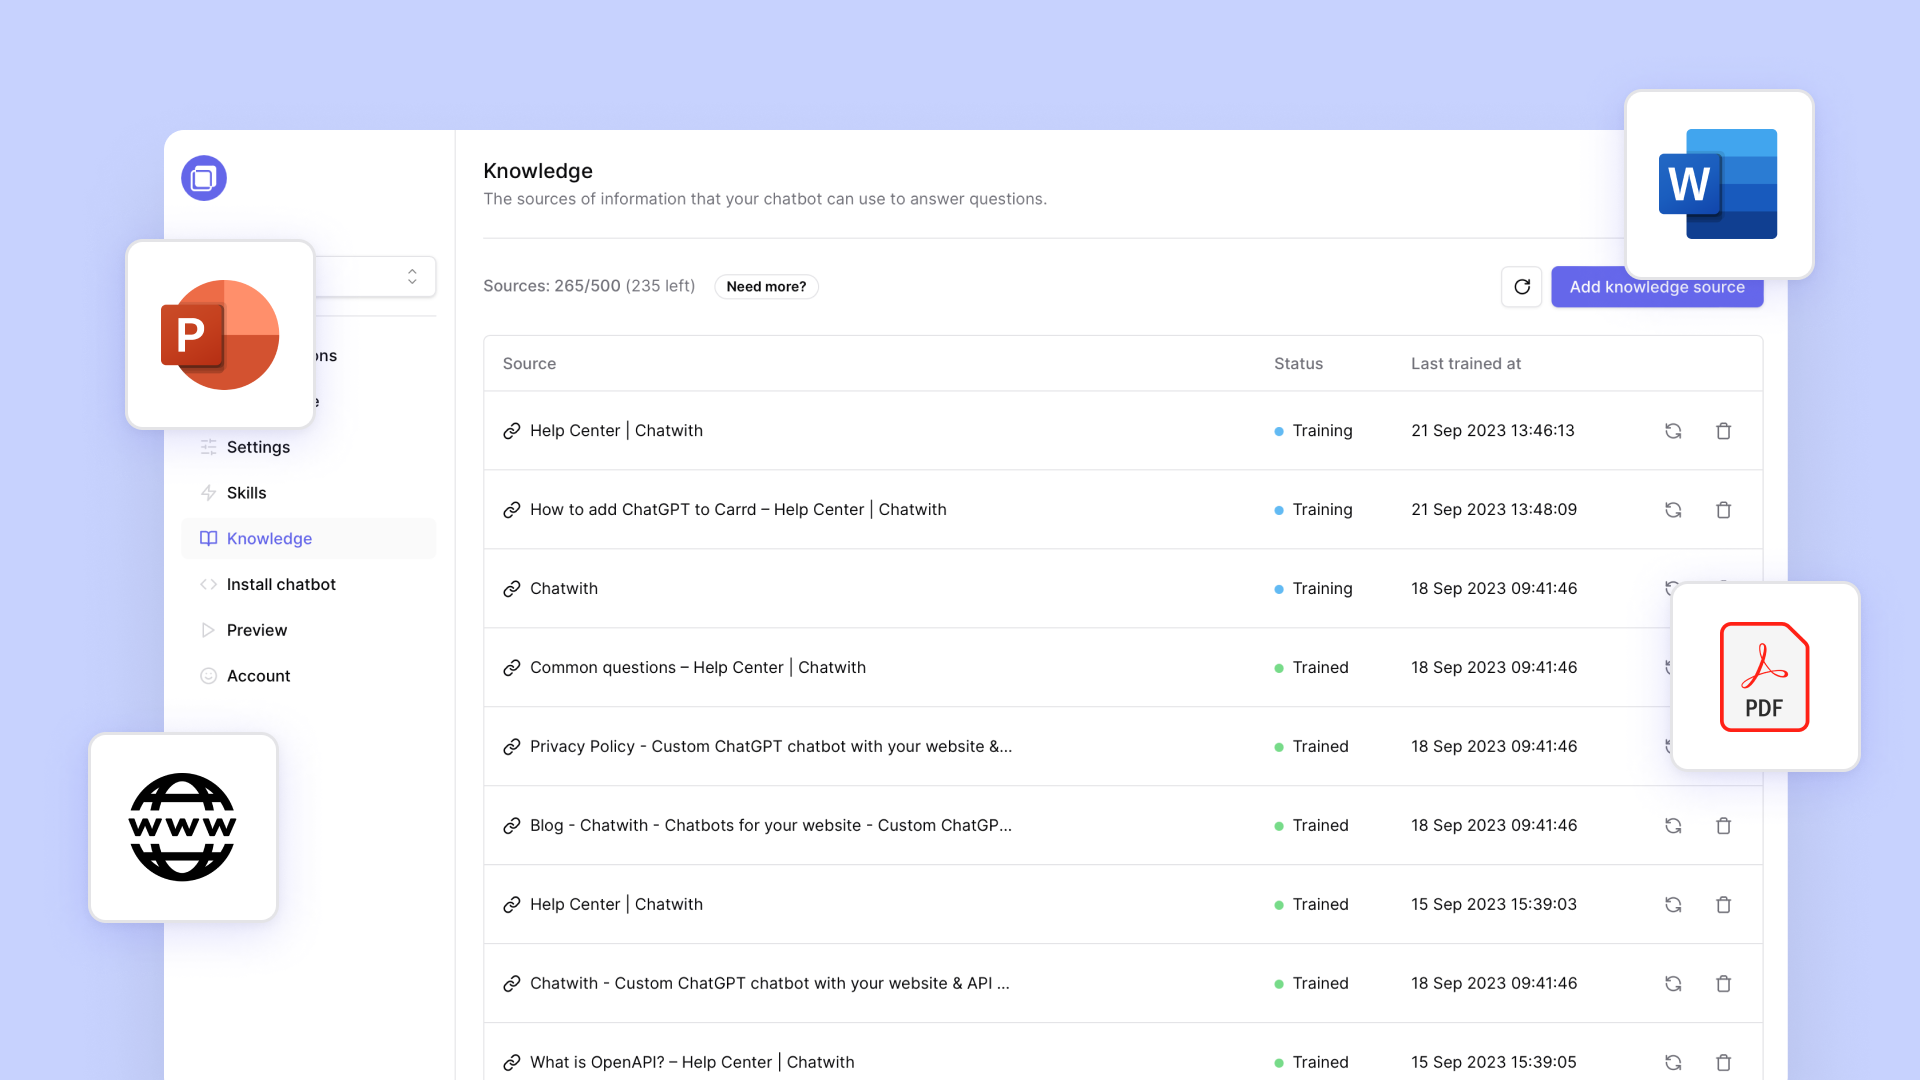This screenshot has width=1920, height=1080.
Task: Click the WWW globe icon on desktop
Action: 183,827
